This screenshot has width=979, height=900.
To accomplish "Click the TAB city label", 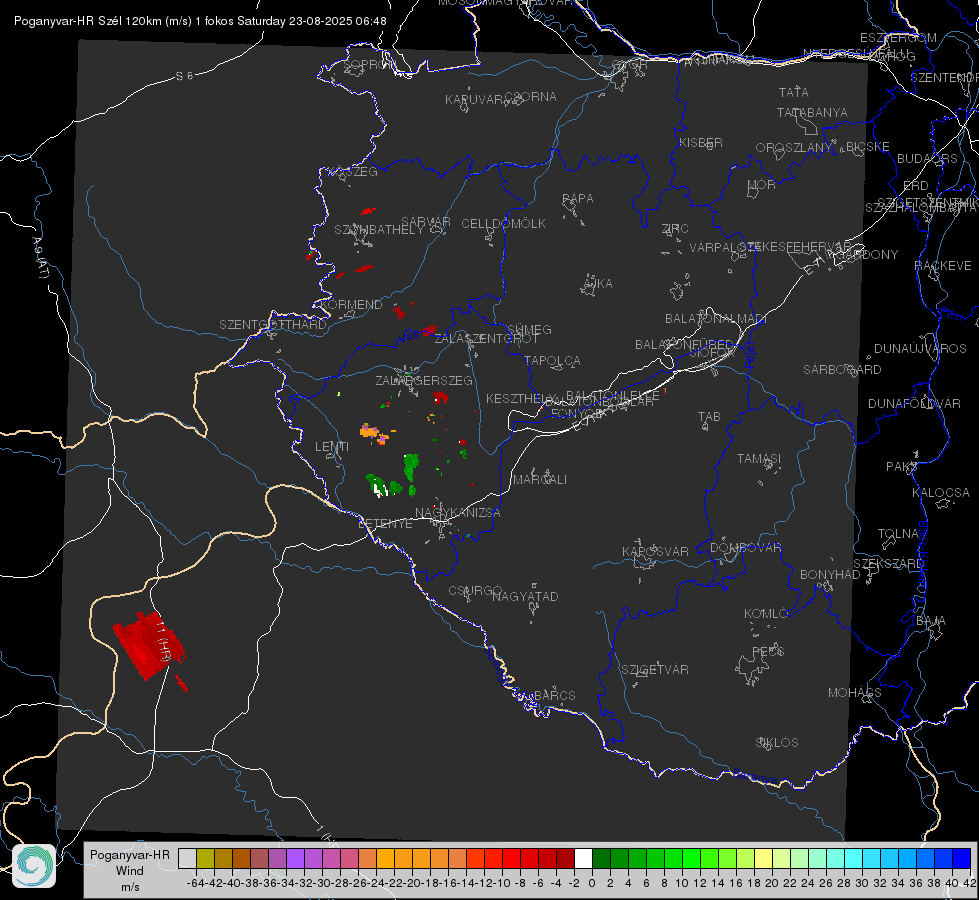I will pos(709,417).
